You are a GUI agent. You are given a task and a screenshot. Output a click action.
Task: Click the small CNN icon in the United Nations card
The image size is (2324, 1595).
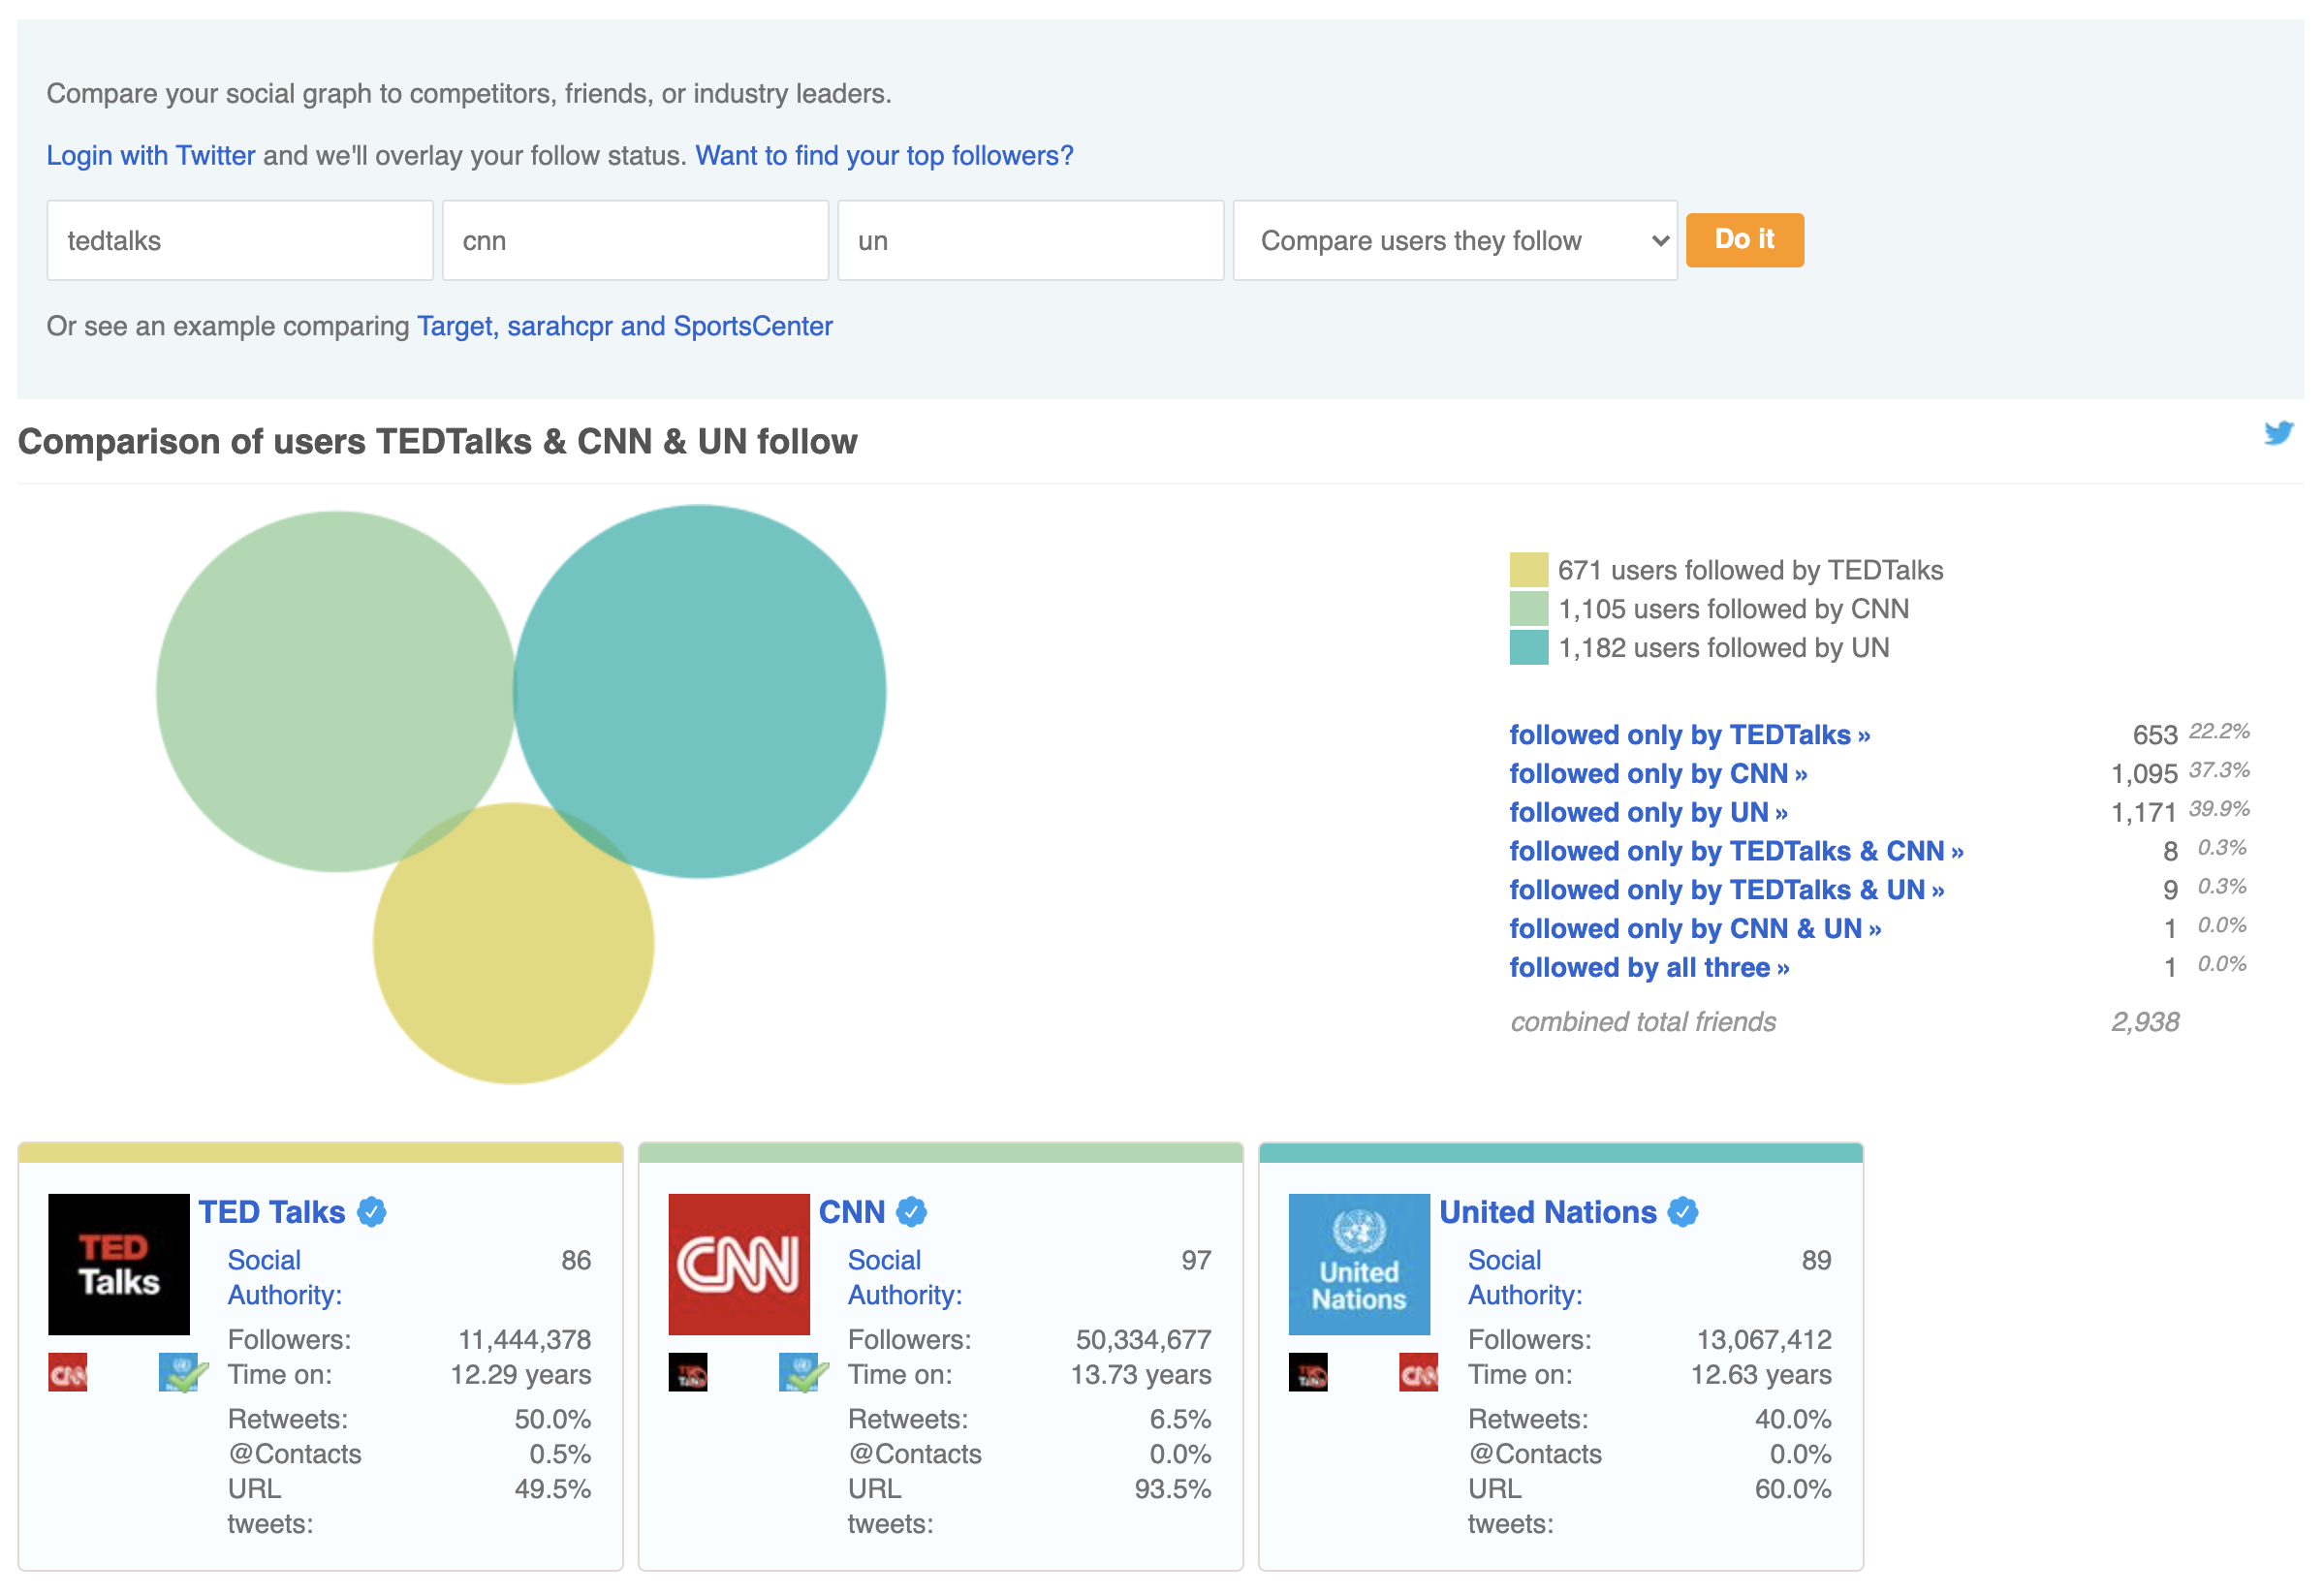click(x=1418, y=1372)
